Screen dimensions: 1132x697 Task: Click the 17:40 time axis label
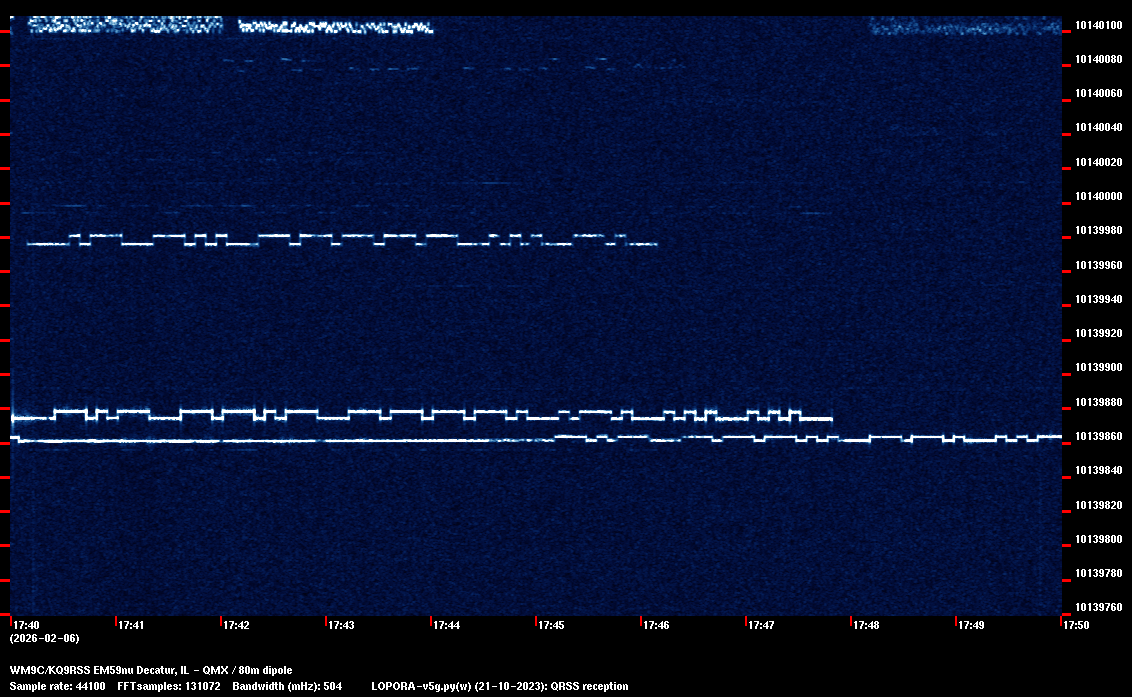click(x=26, y=625)
